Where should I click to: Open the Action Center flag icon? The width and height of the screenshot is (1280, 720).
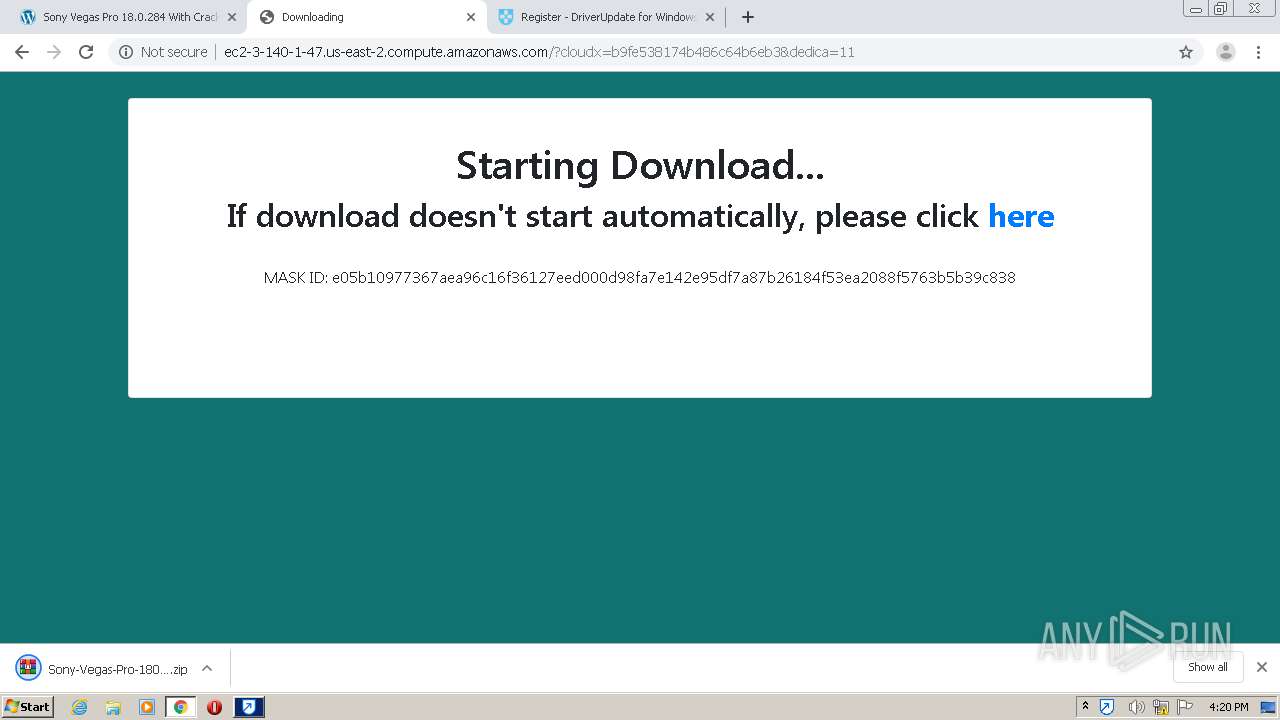[1185, 707]
